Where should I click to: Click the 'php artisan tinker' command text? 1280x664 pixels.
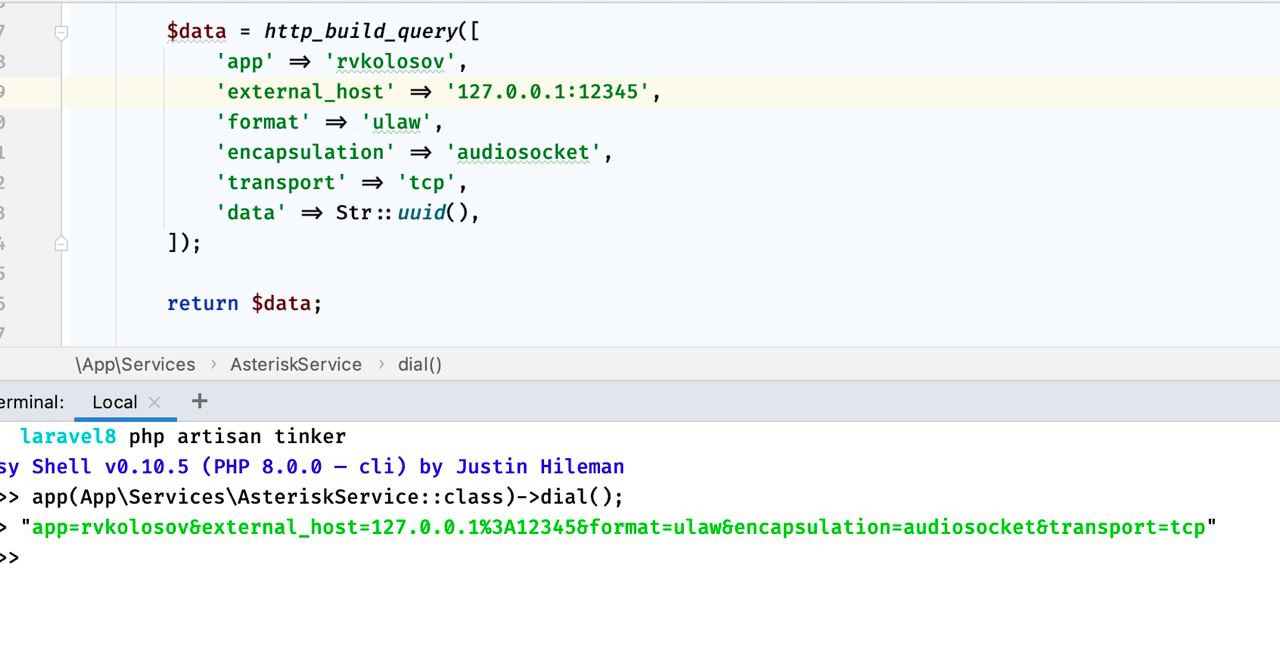click(x=237, y=436)
